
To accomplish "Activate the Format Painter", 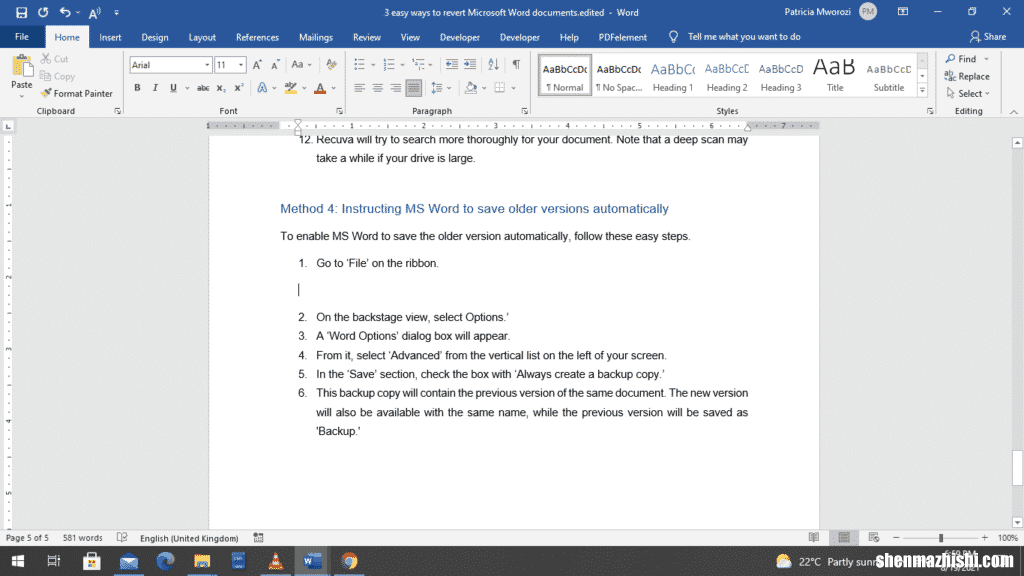I will tap(76, 93).
